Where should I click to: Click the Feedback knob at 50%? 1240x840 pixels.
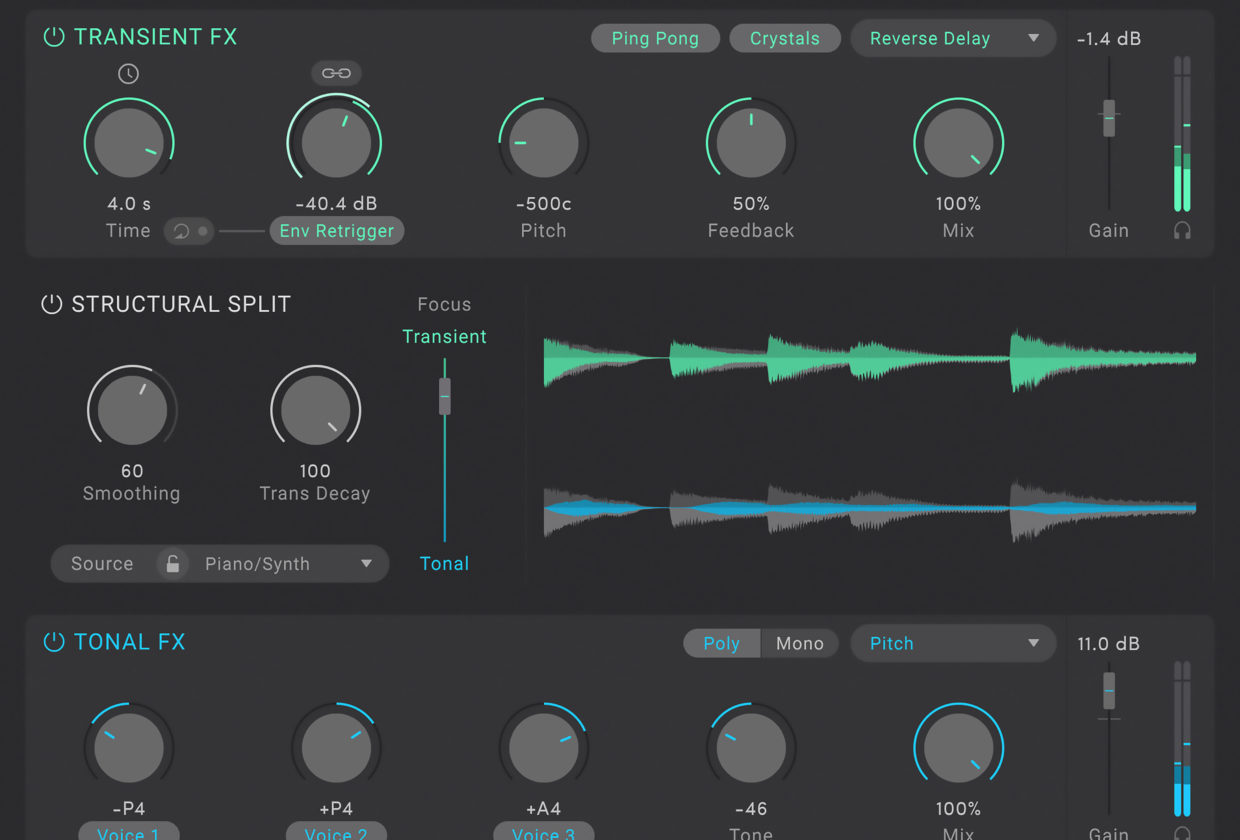[x=751, y=142]
